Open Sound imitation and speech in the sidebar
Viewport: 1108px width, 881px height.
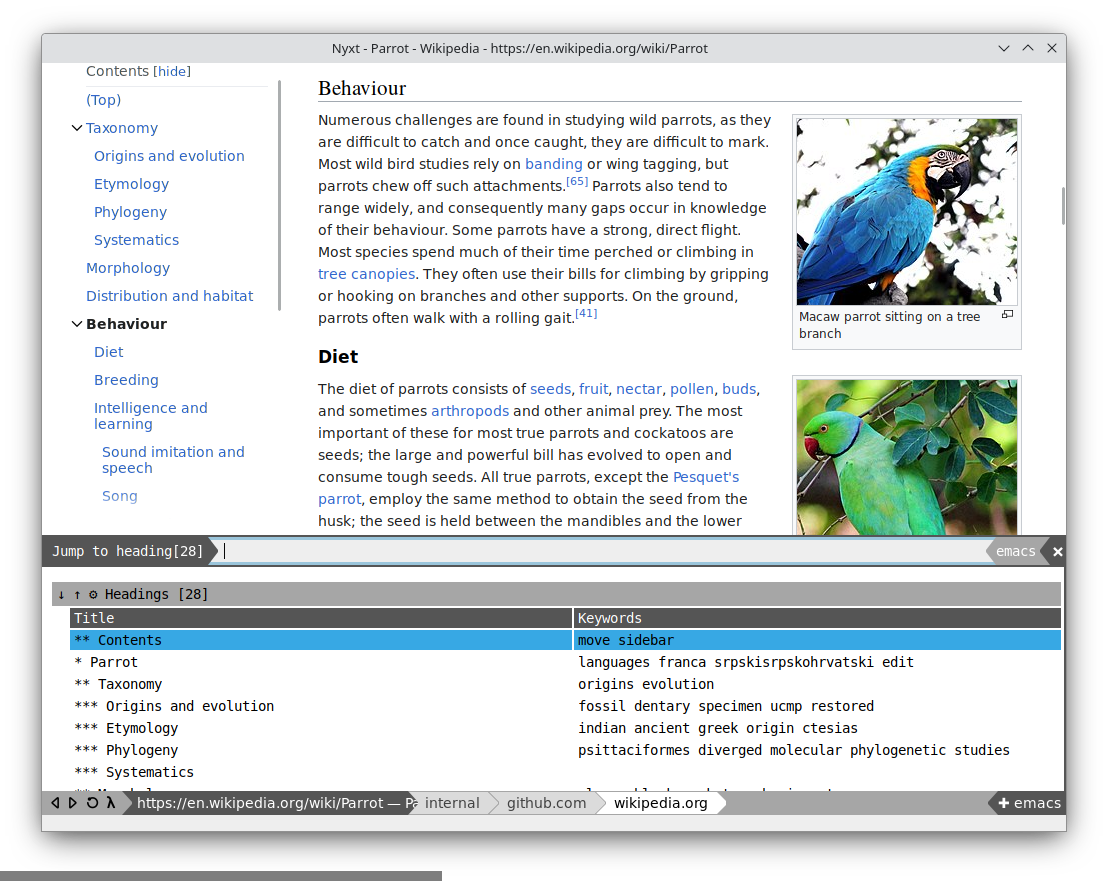pyautogui.click(x=173, y=460)
